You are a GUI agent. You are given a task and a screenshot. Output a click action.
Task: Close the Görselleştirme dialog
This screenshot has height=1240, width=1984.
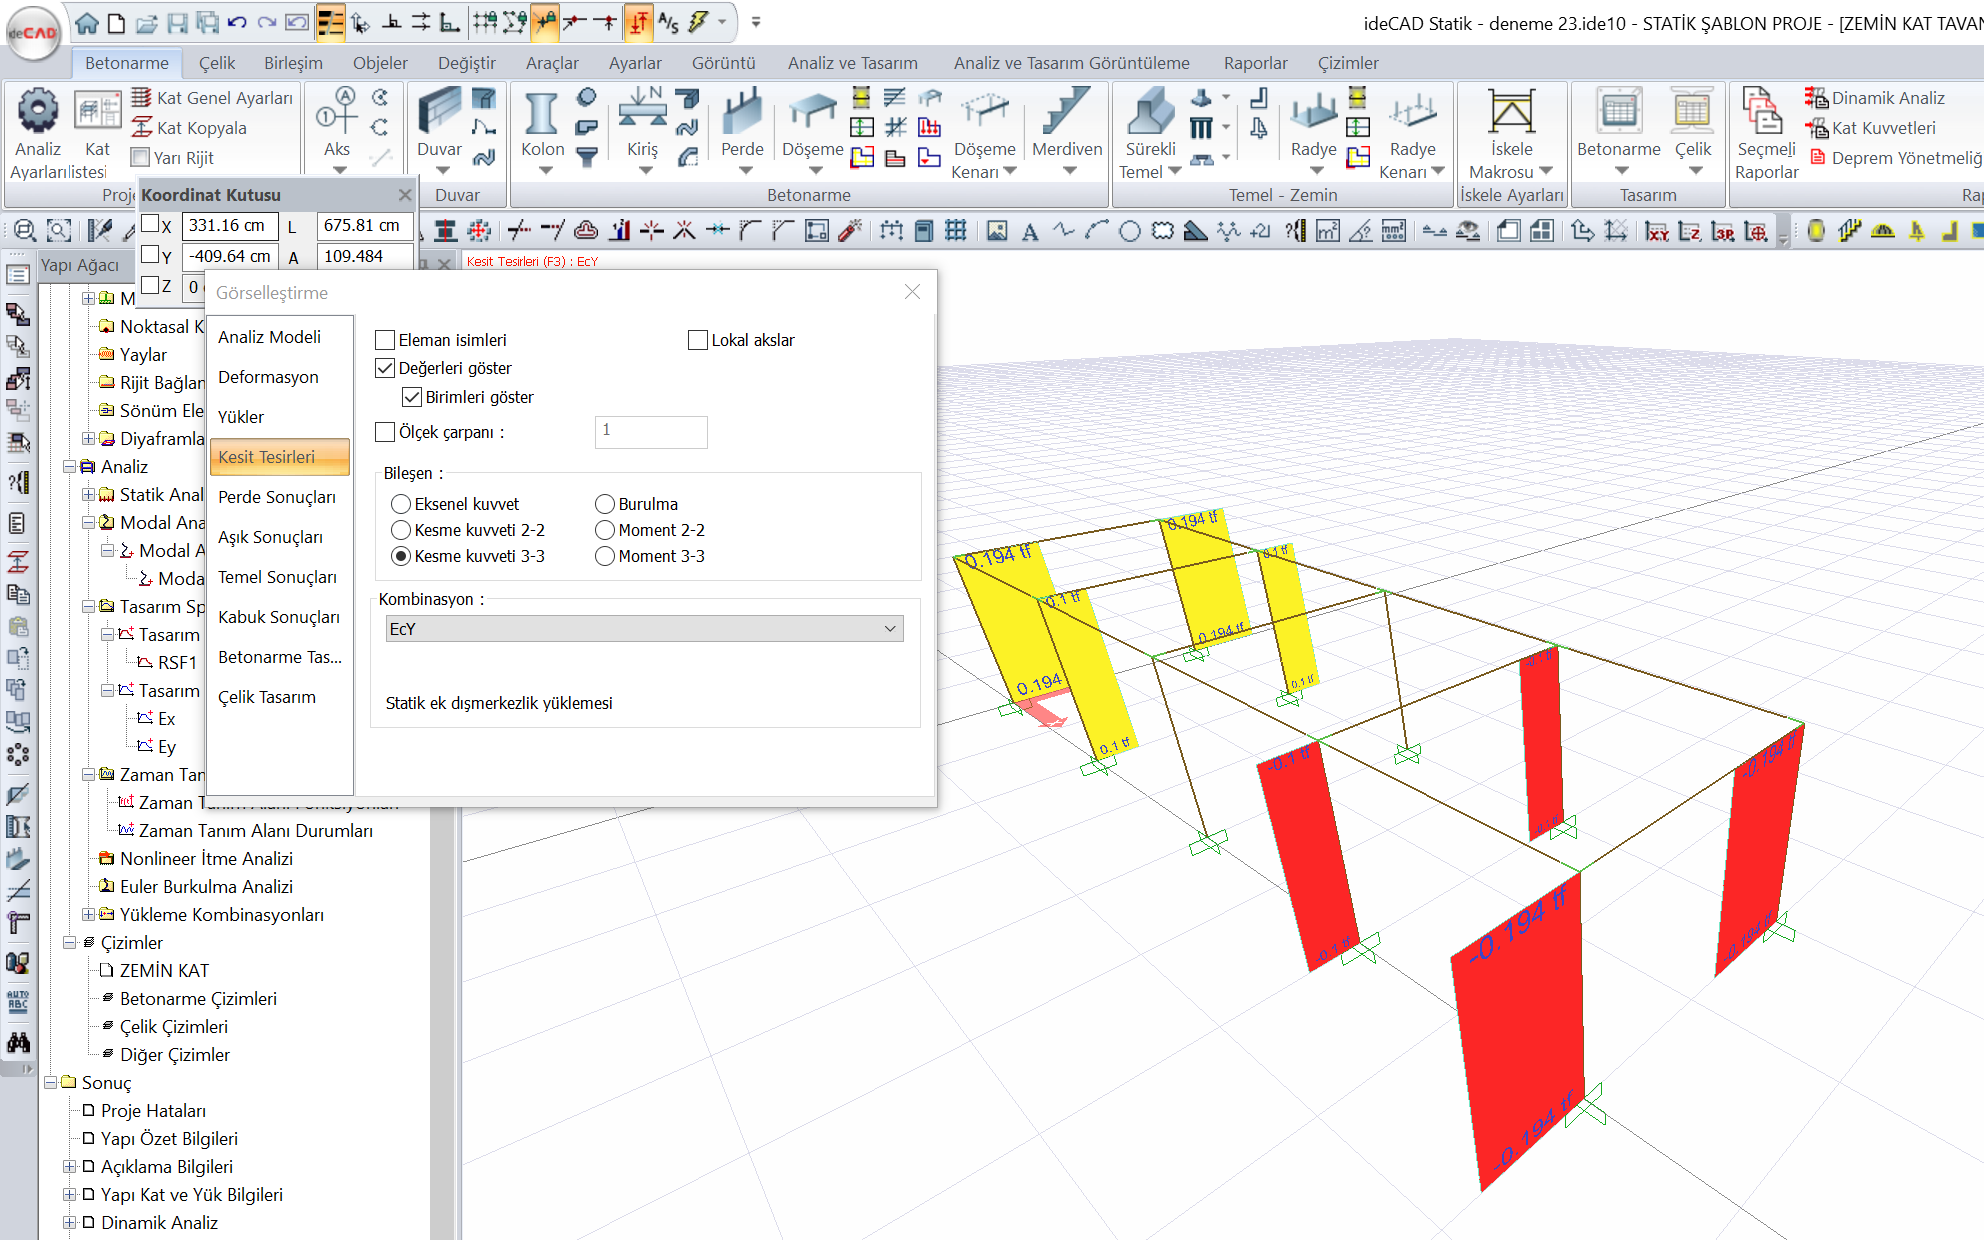point(912,292)
